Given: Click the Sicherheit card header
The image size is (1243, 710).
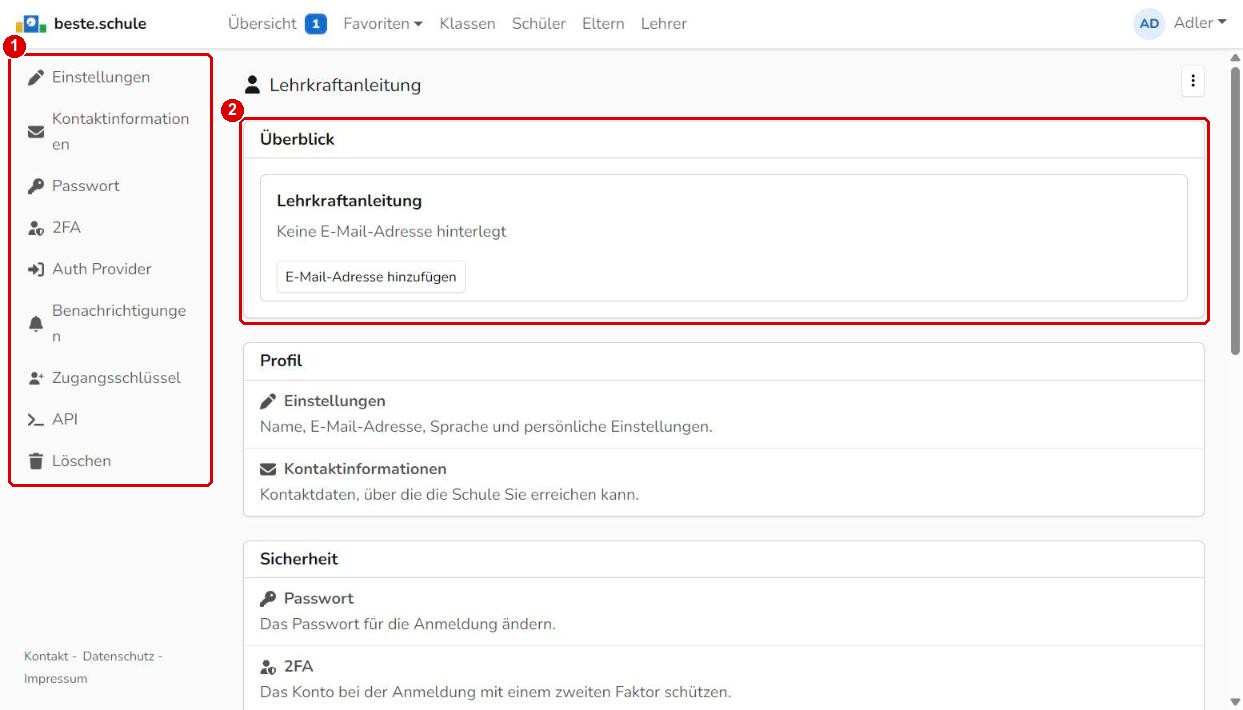Looking at the screenshot, I should 724,560.
